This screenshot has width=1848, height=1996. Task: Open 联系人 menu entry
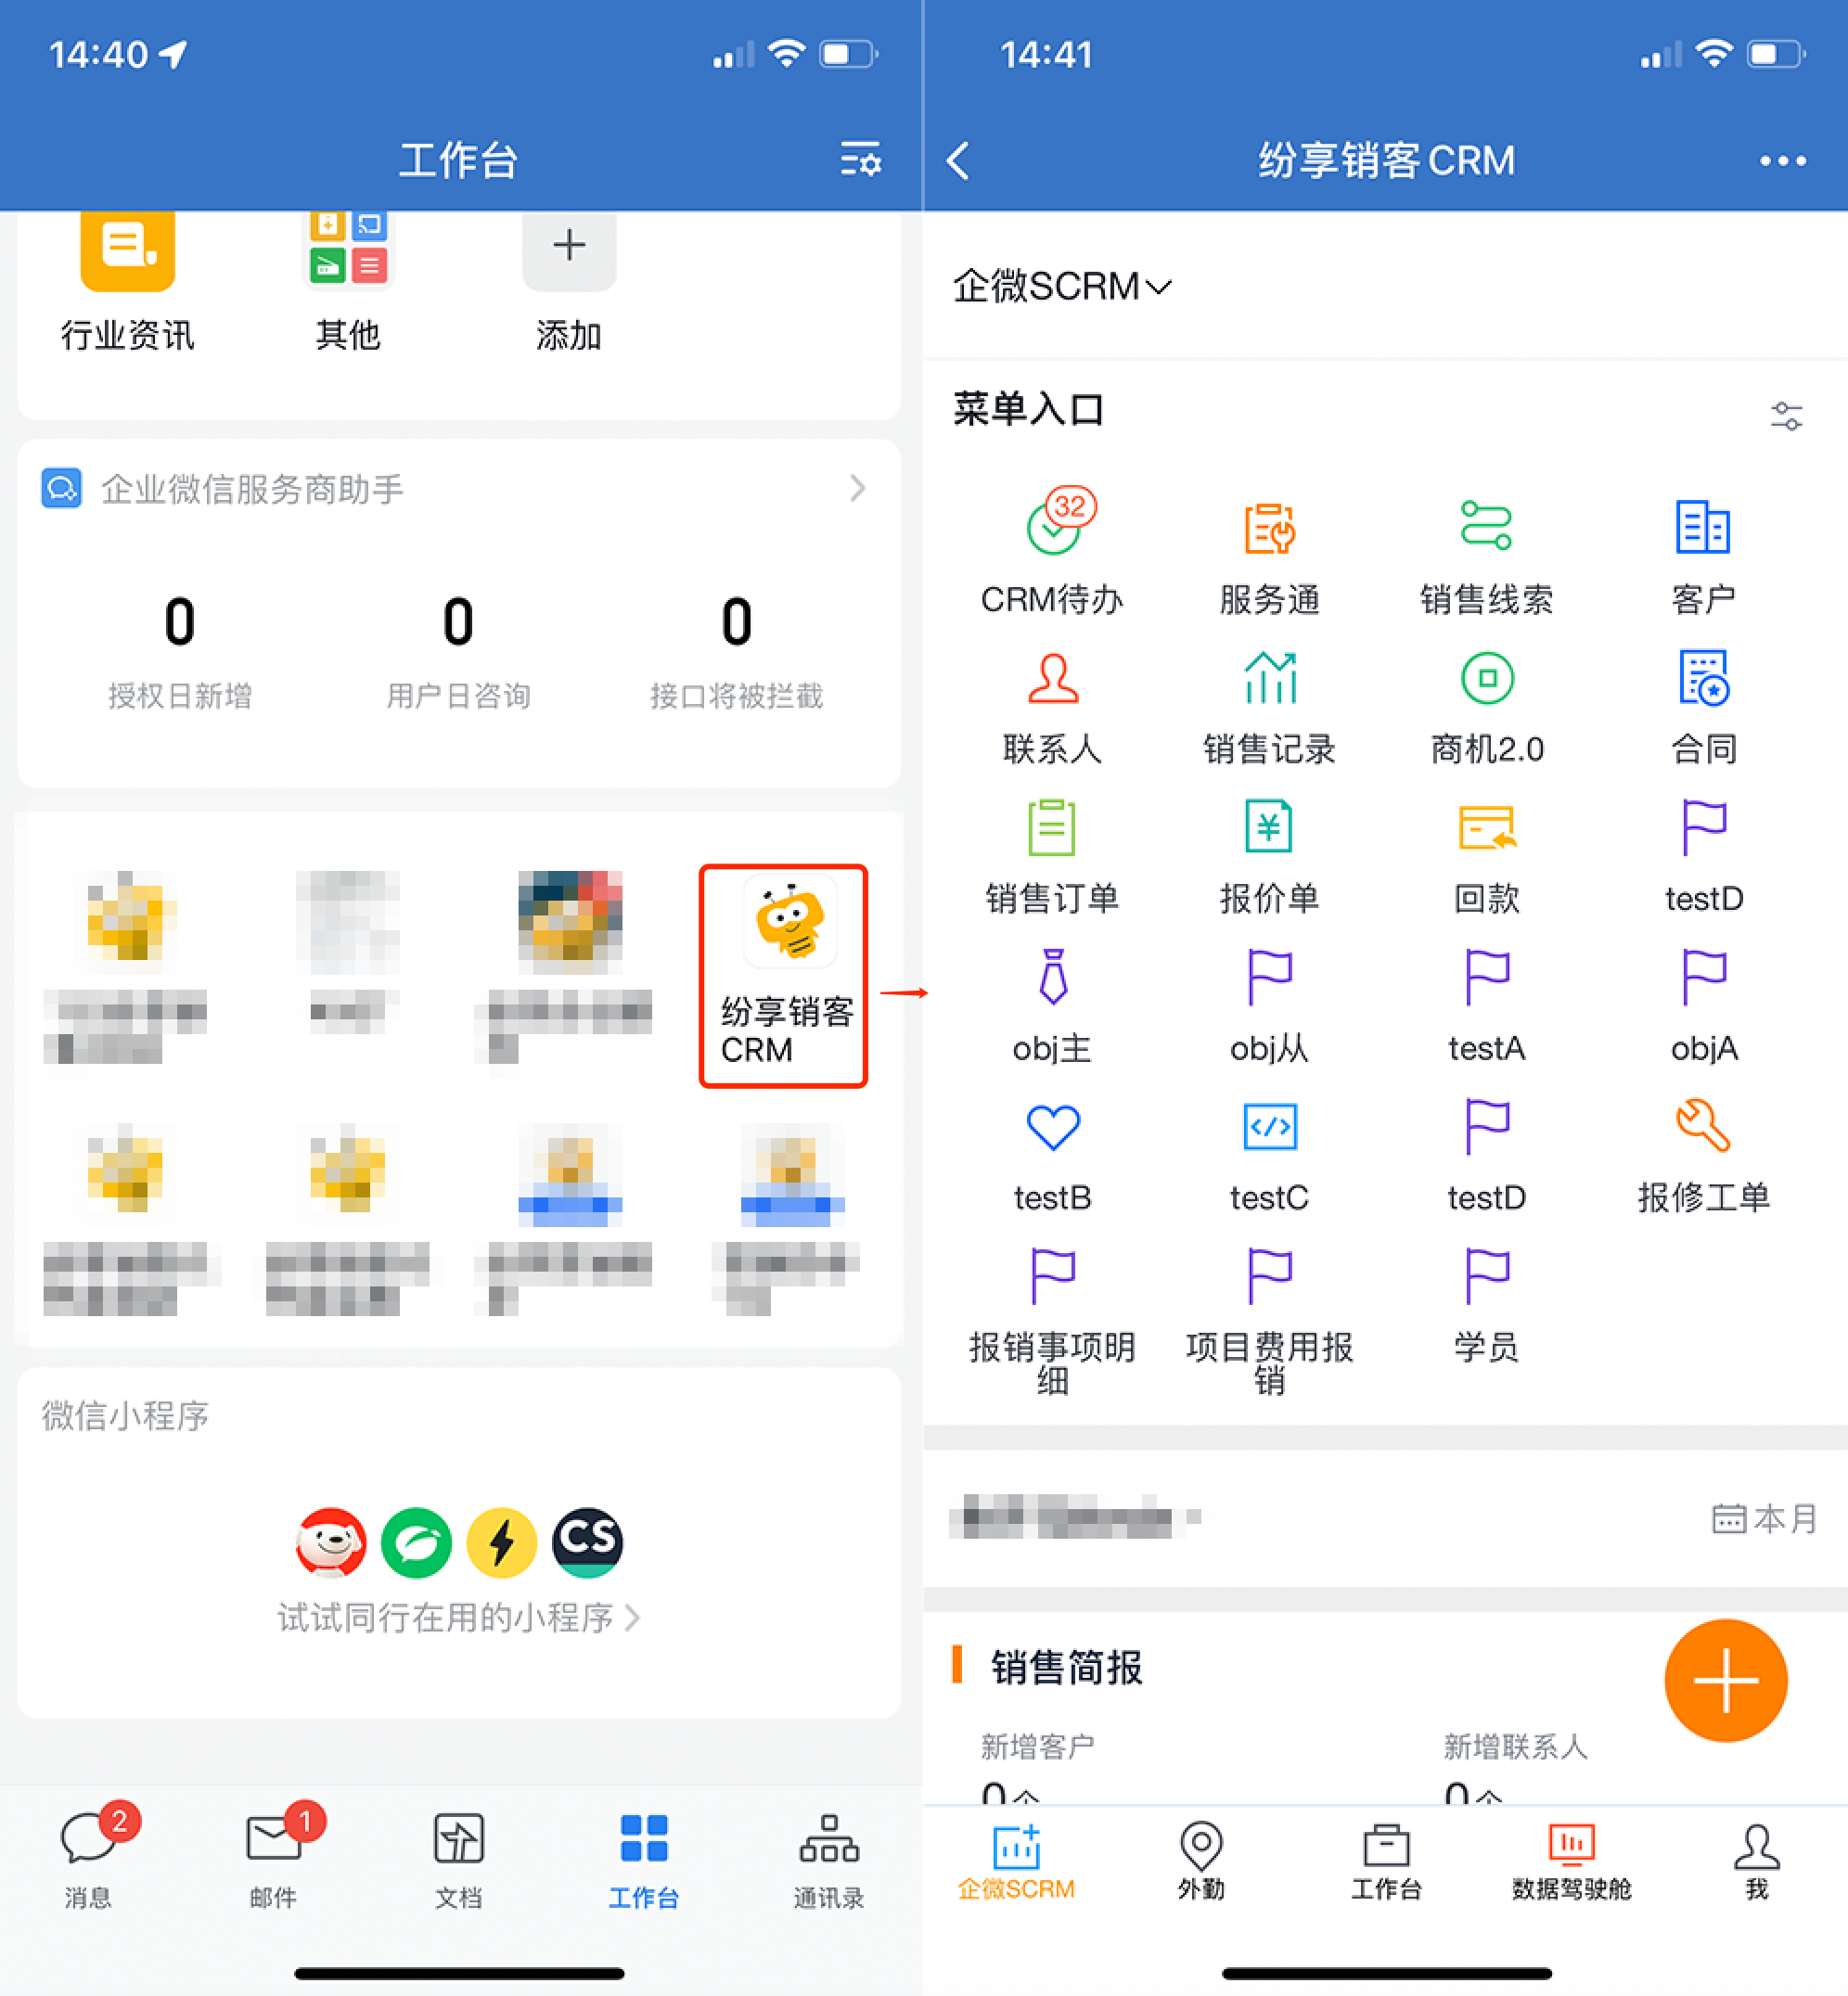pyautogui.click(x=1052, y=707)
